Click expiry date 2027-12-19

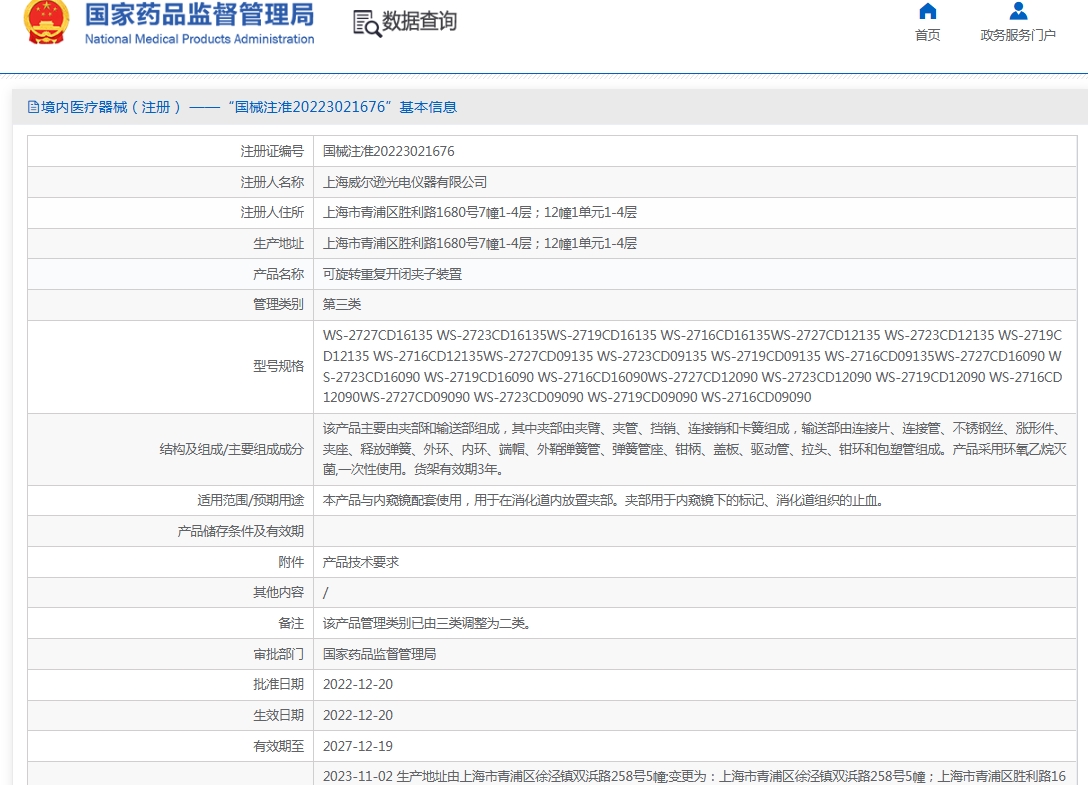(x=358, y=746)
